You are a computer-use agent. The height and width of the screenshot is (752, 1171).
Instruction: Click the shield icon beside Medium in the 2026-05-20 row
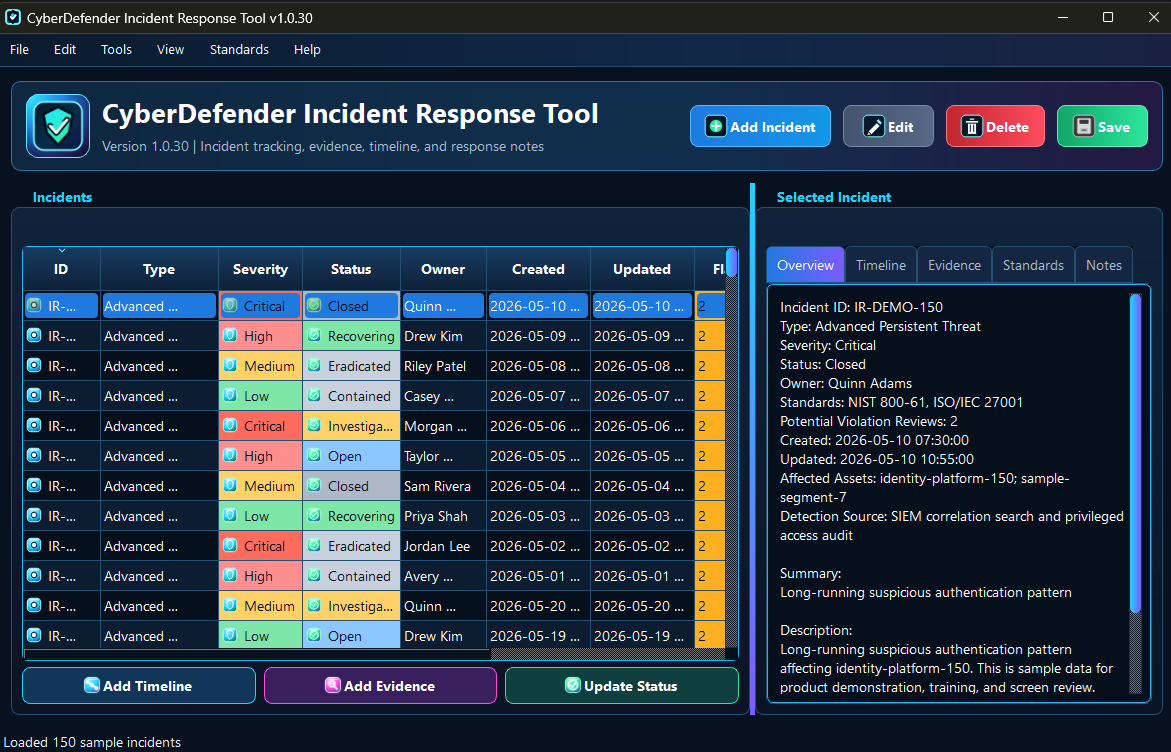coord(231,606)
